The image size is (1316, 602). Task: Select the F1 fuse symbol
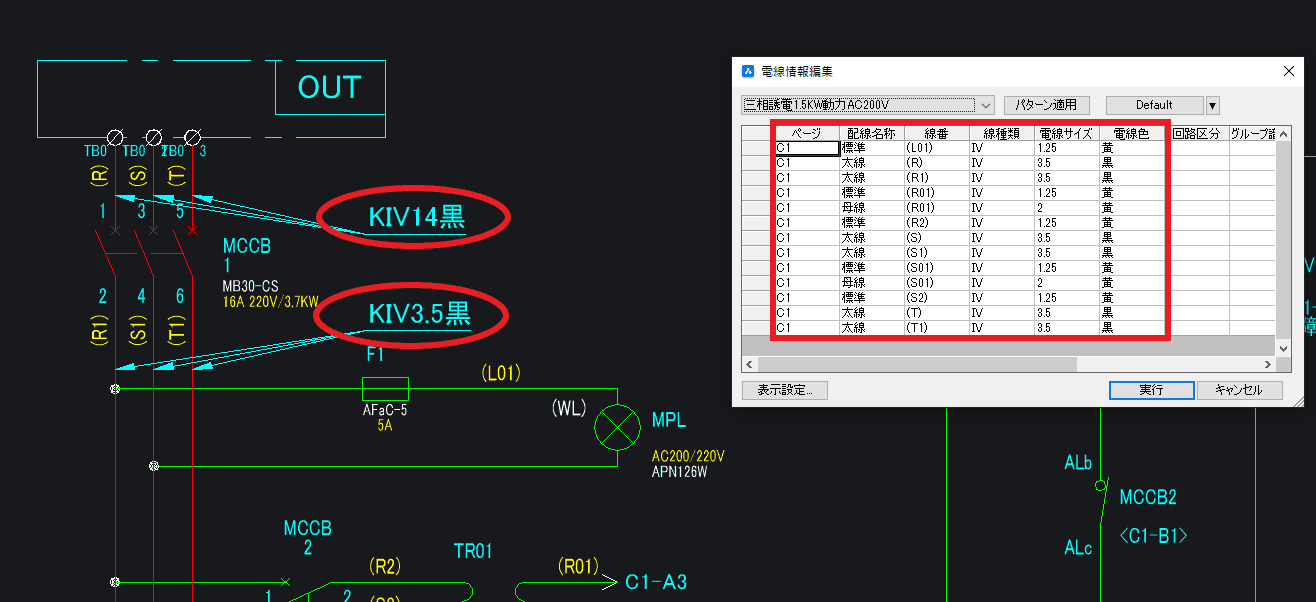384,389
